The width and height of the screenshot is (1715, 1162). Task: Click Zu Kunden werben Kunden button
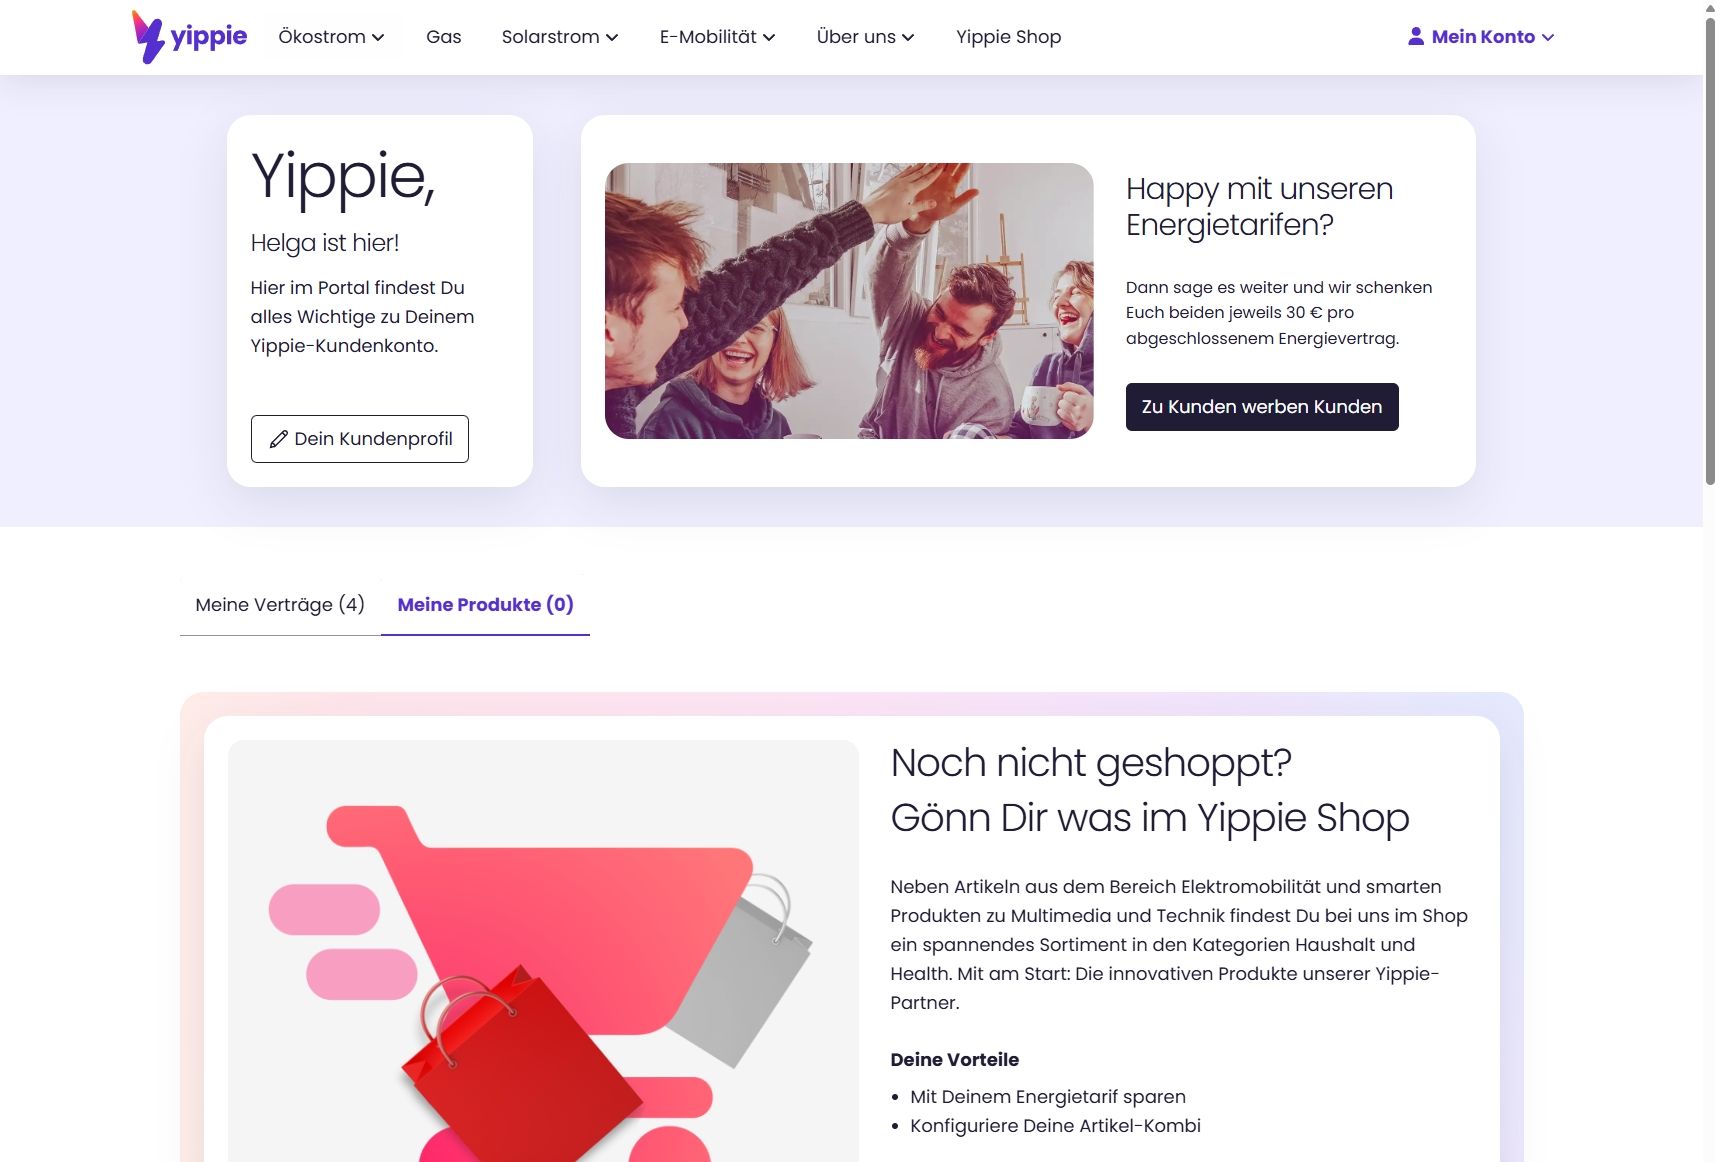[1262, 407]
